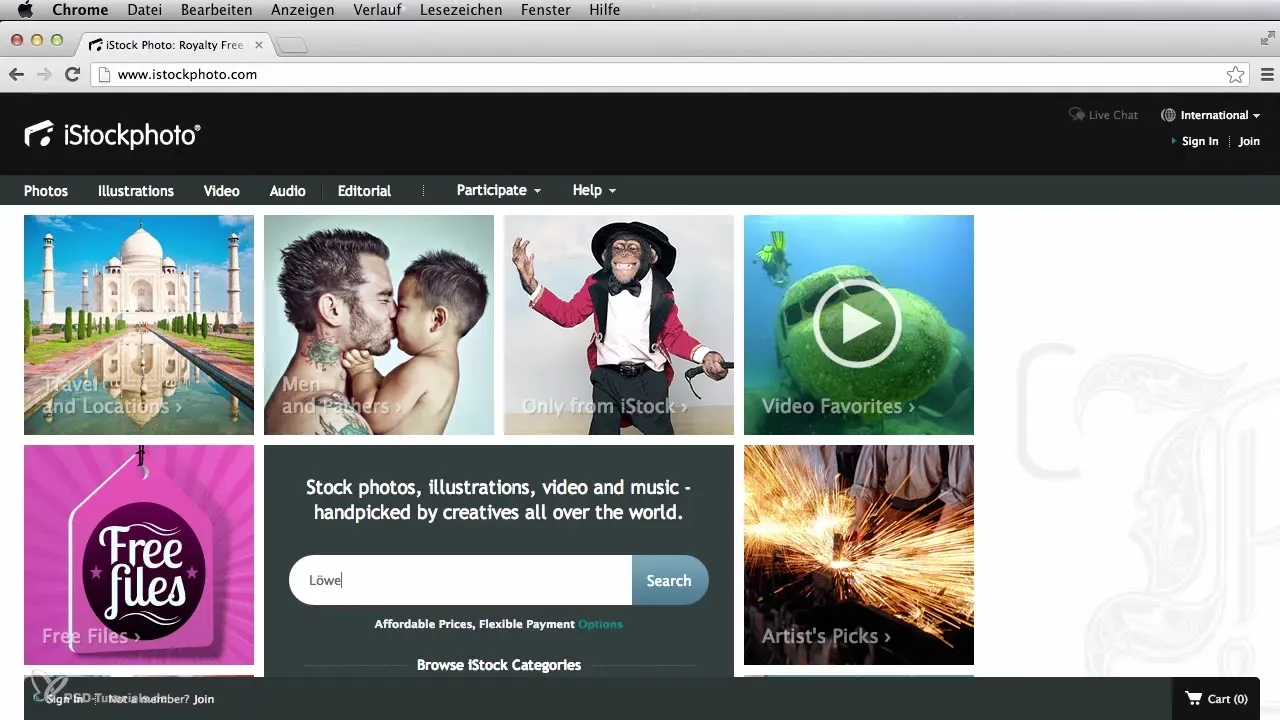
Task: Click the search field containing Löwe
Action: pyautogui.click(x=461, y=580)
